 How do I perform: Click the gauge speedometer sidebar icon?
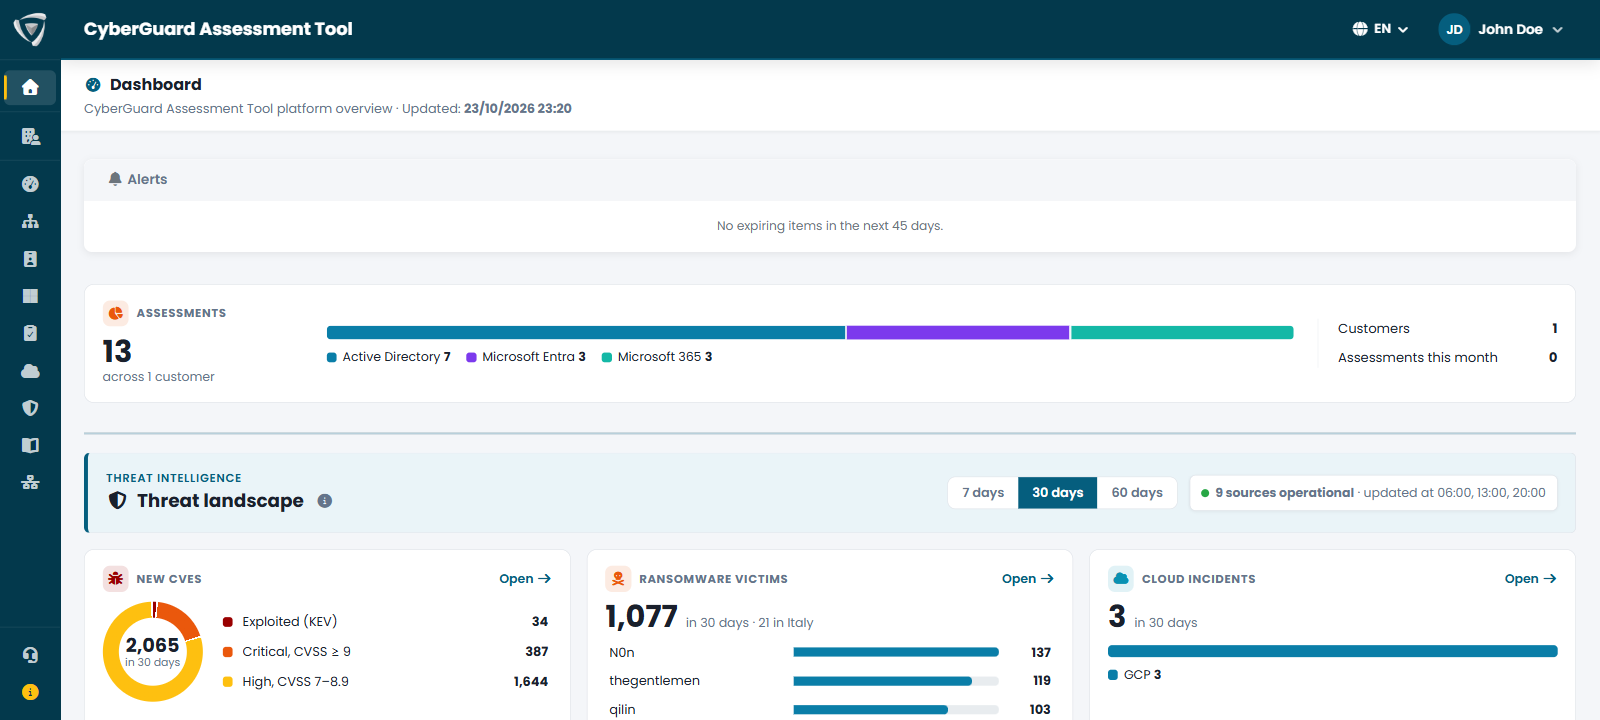click(x=30, y=184)
